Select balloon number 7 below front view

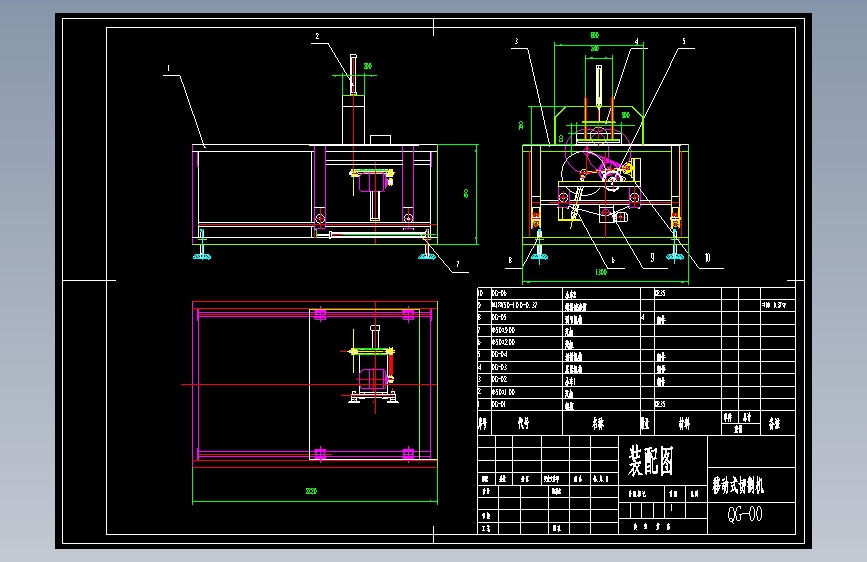(457, 264)
